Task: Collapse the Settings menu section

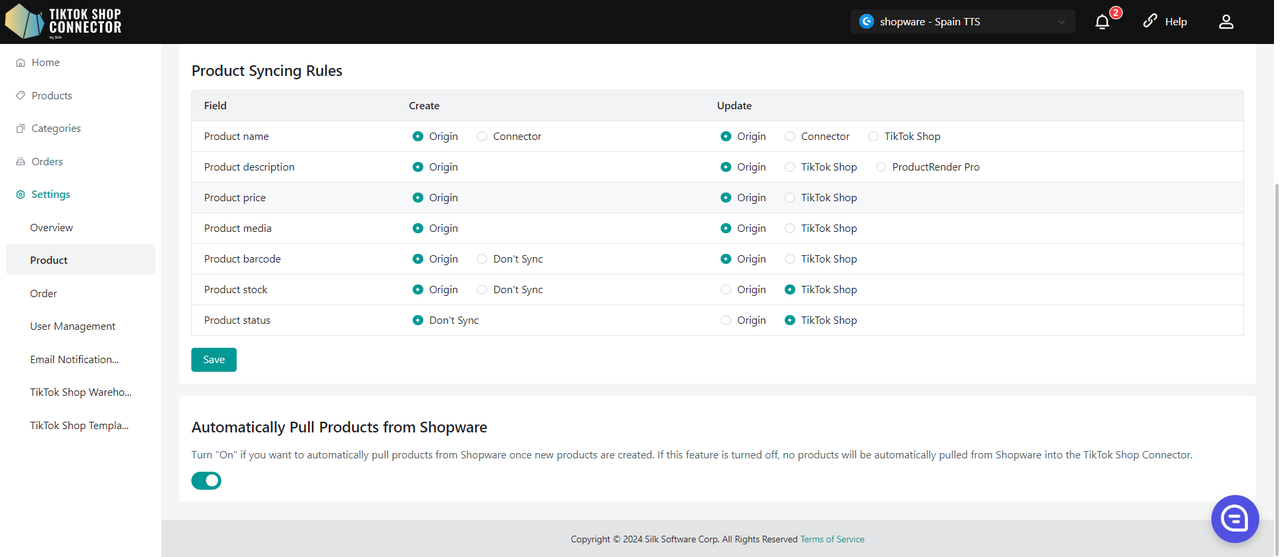Action: (50, 195)
